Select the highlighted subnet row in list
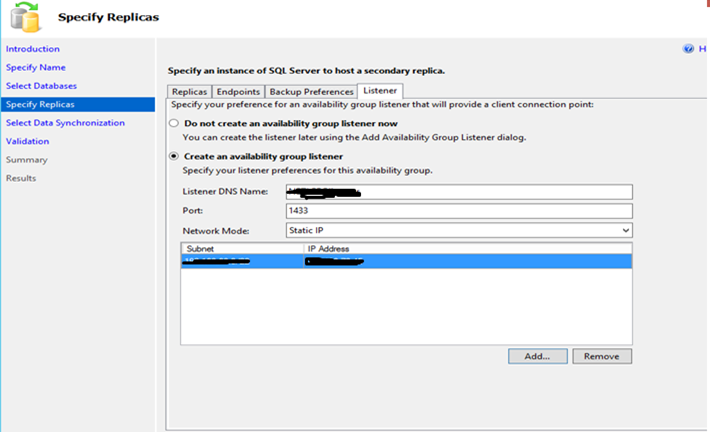The image size is (710, 432). [406, 262]
